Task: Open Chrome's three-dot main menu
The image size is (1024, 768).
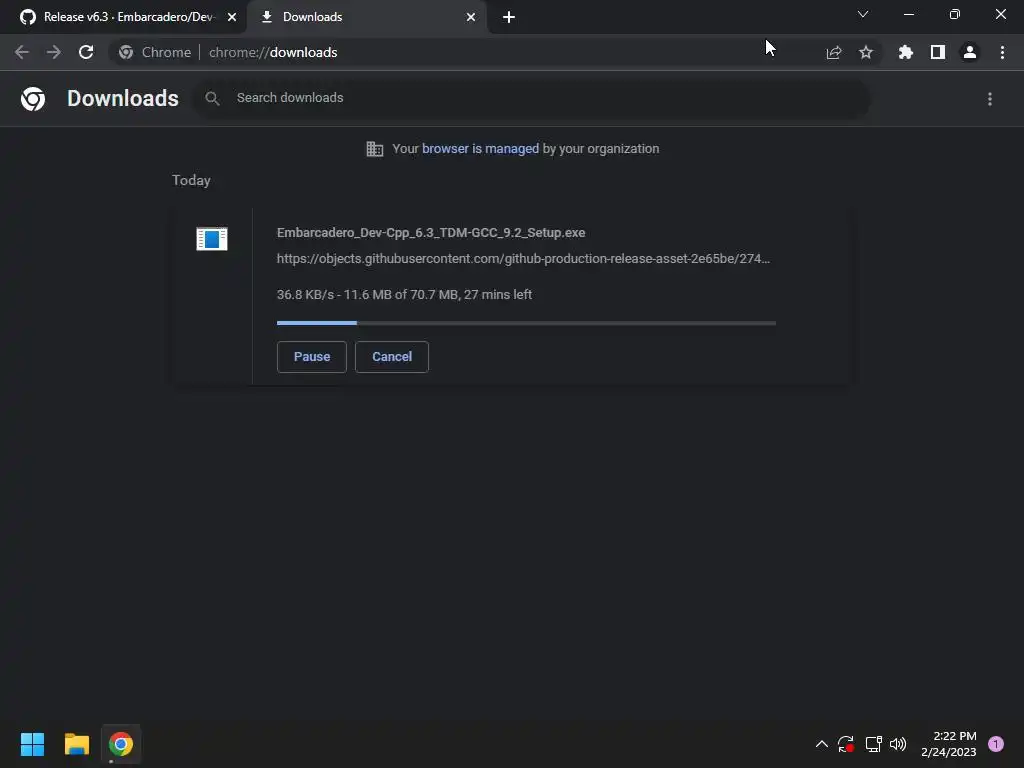Action: [x=1002, y=52]
